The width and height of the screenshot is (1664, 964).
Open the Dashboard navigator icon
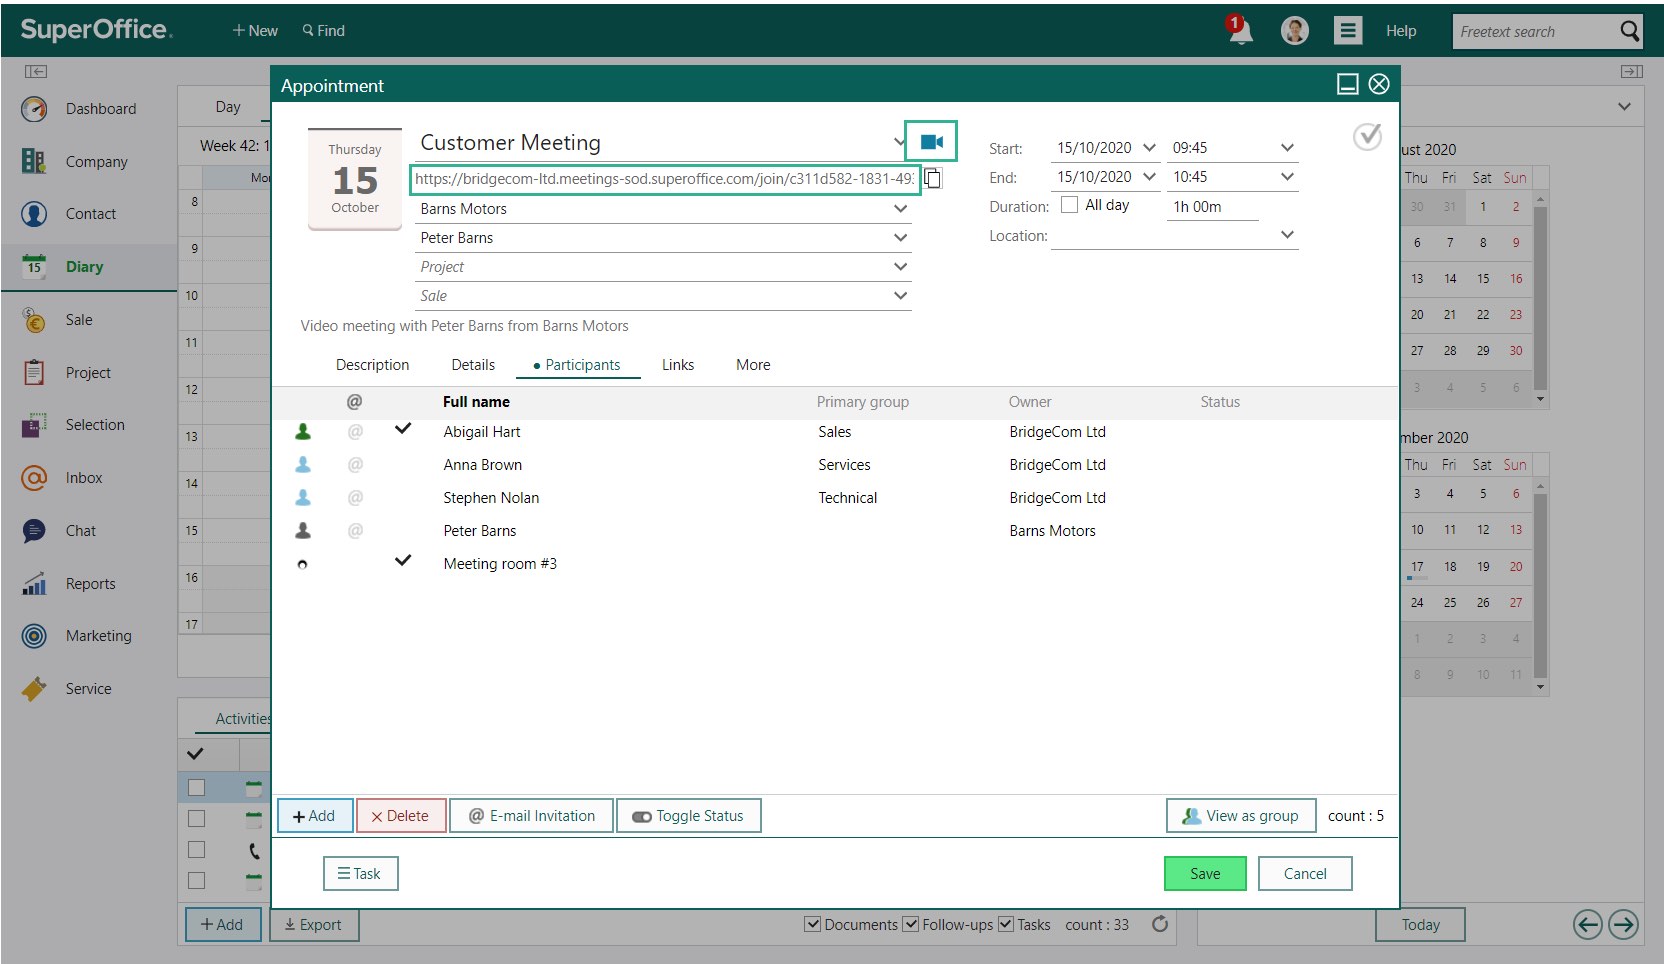34,109
